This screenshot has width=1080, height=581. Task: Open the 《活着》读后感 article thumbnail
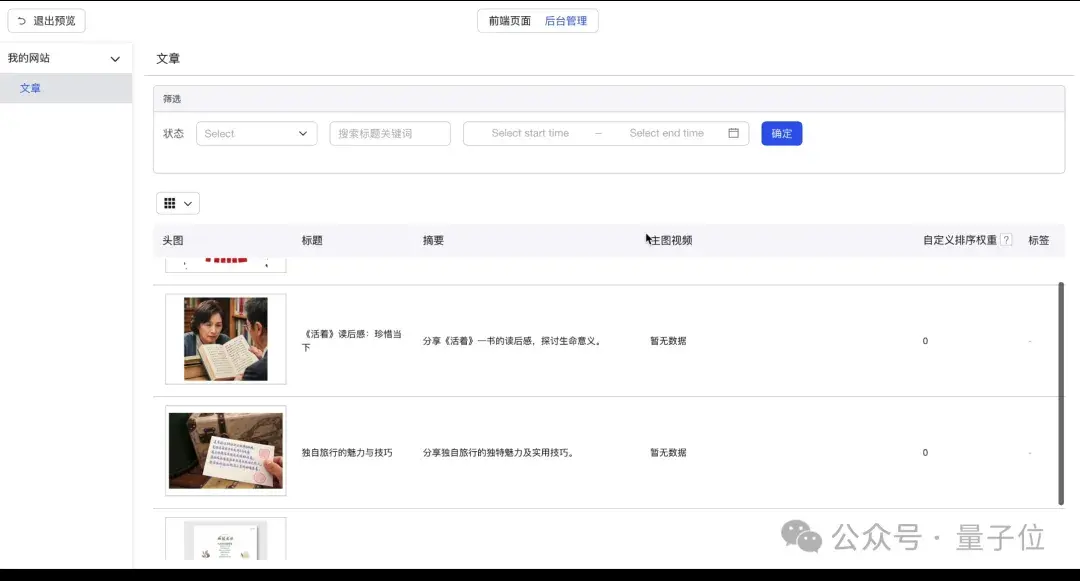click(x=224, y=339)
